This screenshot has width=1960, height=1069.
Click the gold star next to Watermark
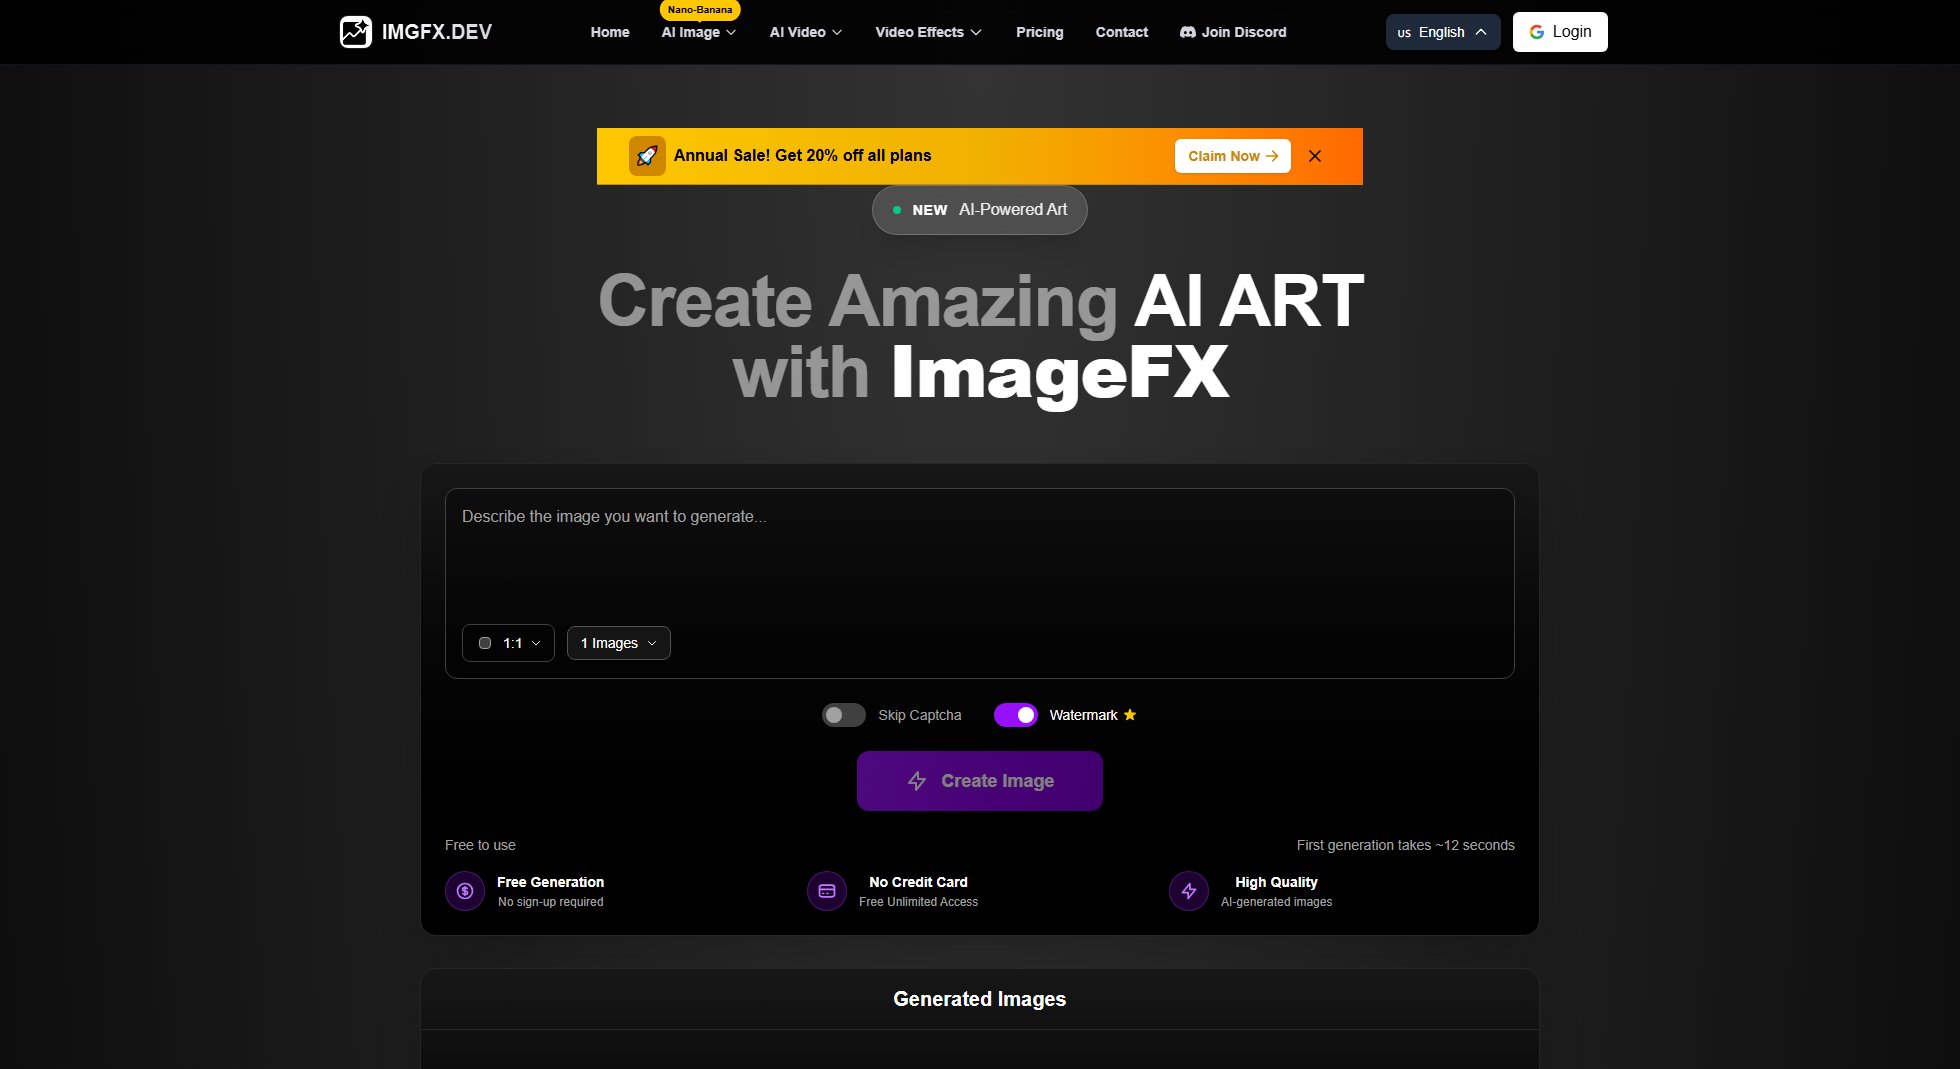[x=1130, y=715]
